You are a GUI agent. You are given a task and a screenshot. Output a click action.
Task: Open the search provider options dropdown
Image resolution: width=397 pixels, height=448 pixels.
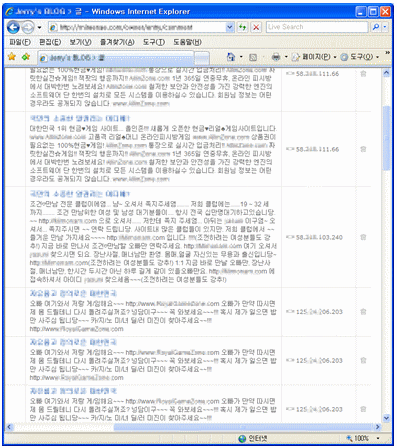click(385, 27)
